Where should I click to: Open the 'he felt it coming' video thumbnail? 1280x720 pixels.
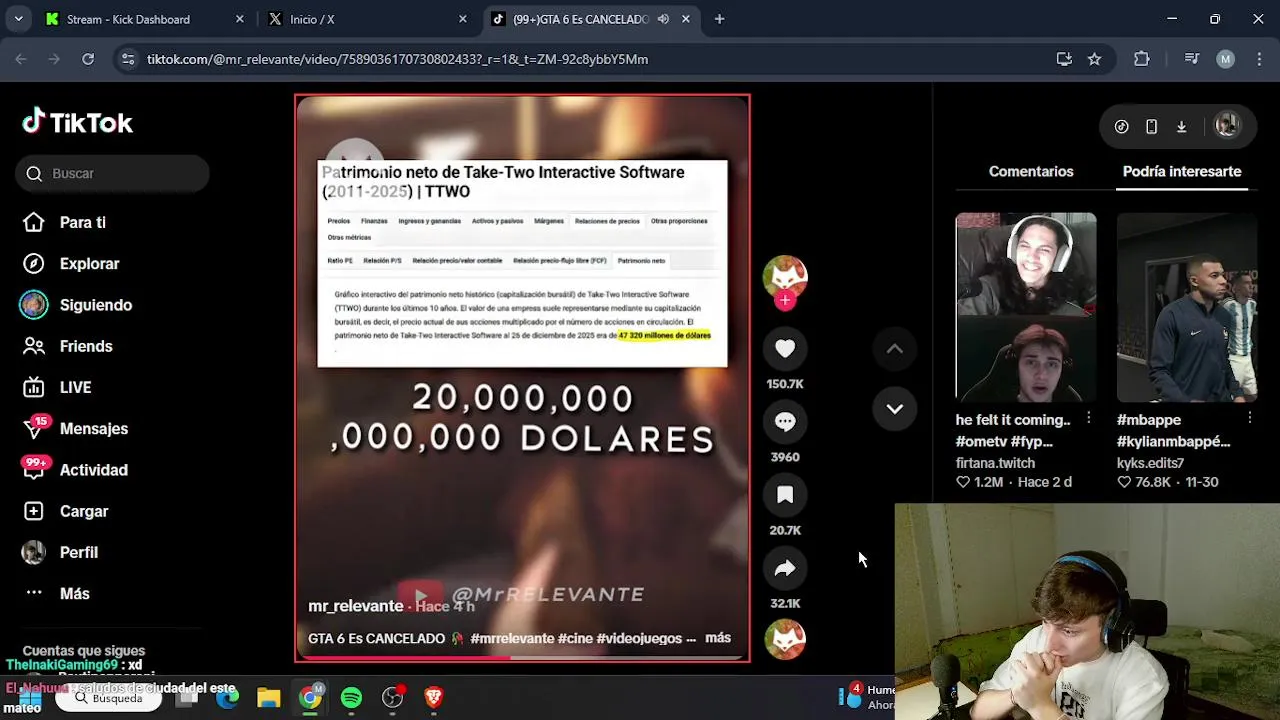(x=1026, y=307)
